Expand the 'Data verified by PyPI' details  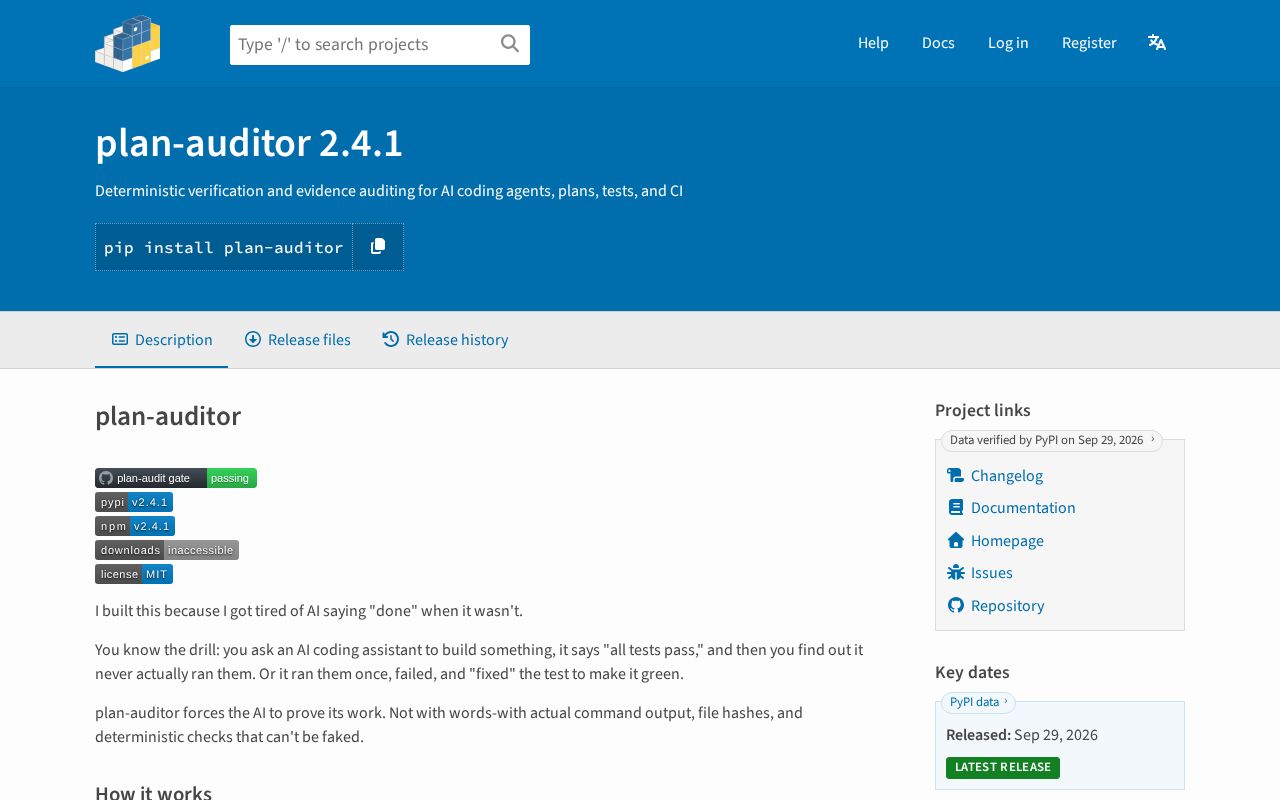coord(1052,440)
